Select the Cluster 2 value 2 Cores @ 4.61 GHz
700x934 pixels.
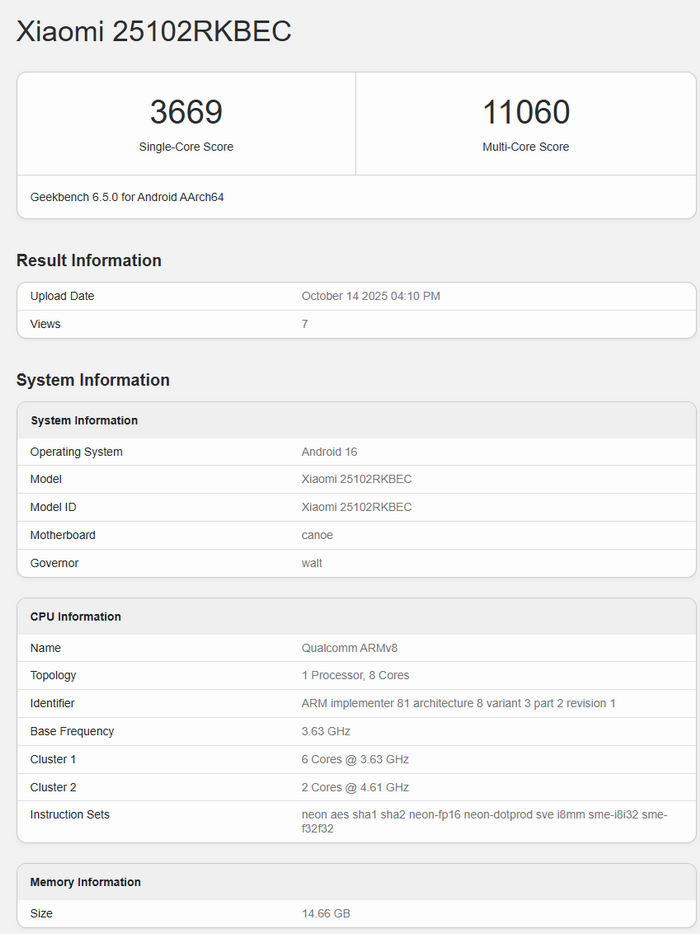(x=355, y=787)
